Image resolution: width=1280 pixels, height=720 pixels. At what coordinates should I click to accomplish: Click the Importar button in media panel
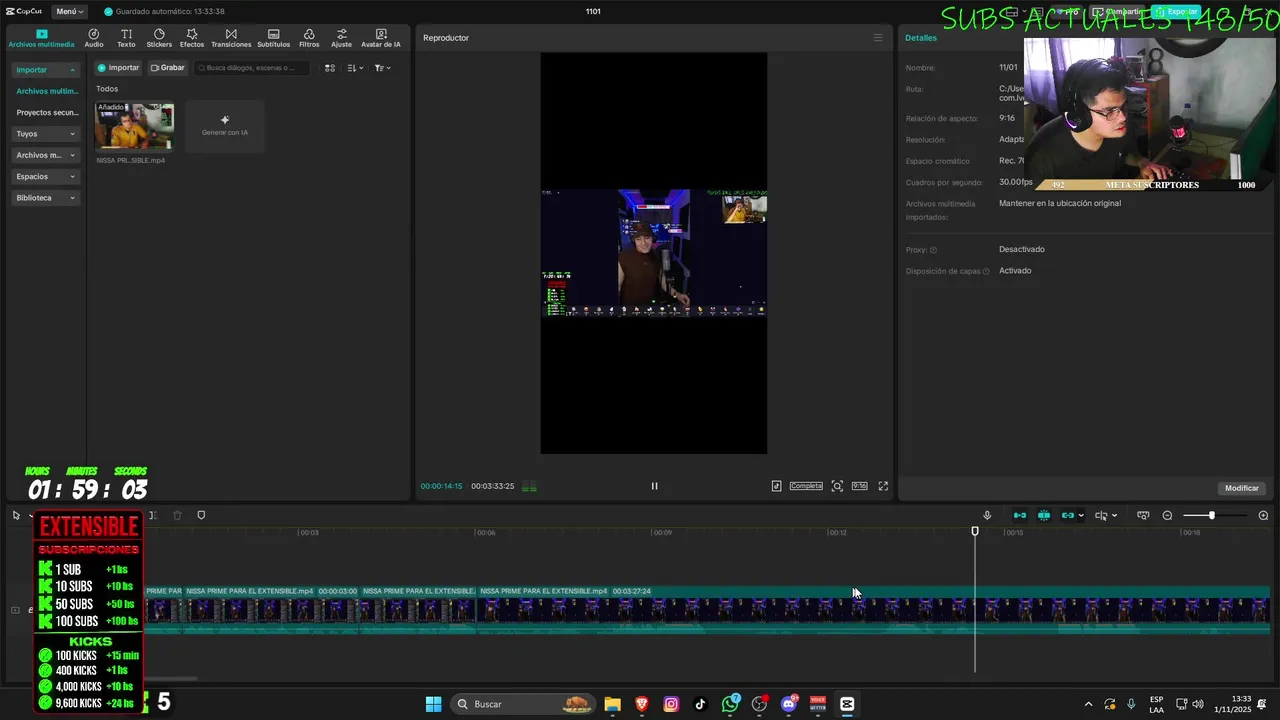tap(118, 68)
